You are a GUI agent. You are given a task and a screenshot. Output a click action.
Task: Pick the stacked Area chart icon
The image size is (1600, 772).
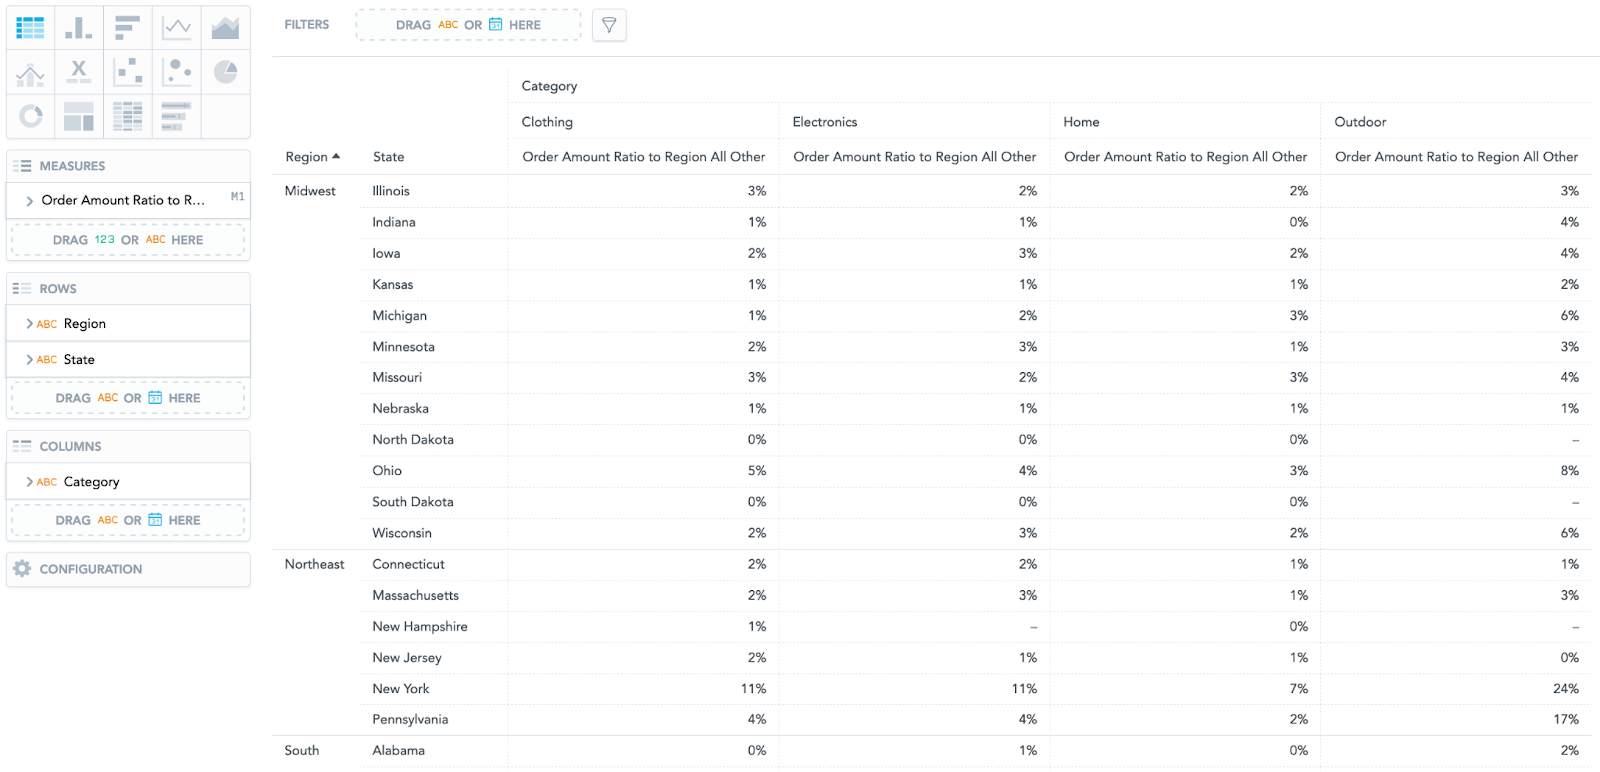click(225, 28)
